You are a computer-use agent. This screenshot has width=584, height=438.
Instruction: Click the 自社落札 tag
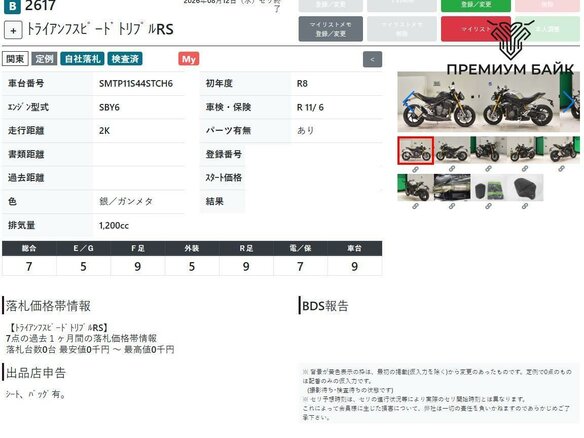tap(82, 59)
